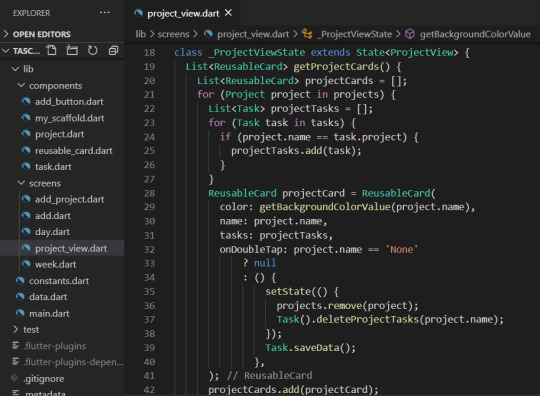The image size is (540, 396).
Task: Open reusable_card.dart from the file tree
Action: pos(73,150)
